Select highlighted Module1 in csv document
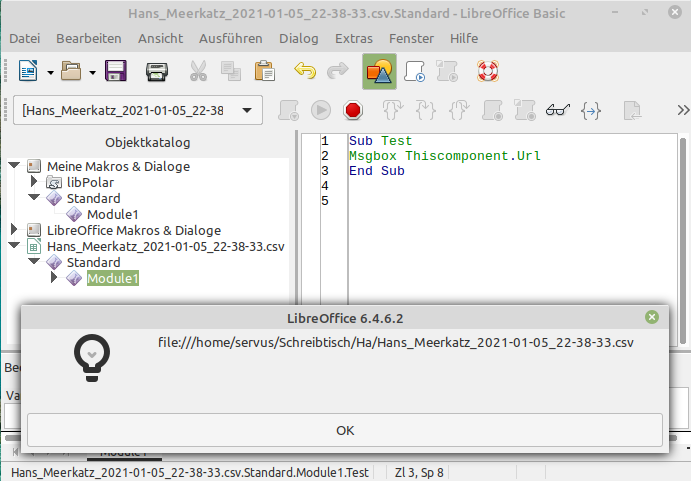691x481 pixels. tap(113, 279)
